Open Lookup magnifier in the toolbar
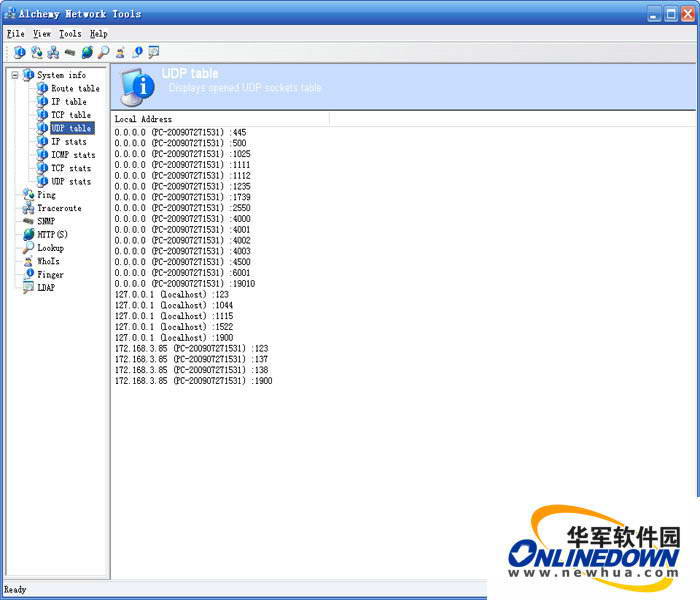The image size is (700, 600). click(104, 52)
